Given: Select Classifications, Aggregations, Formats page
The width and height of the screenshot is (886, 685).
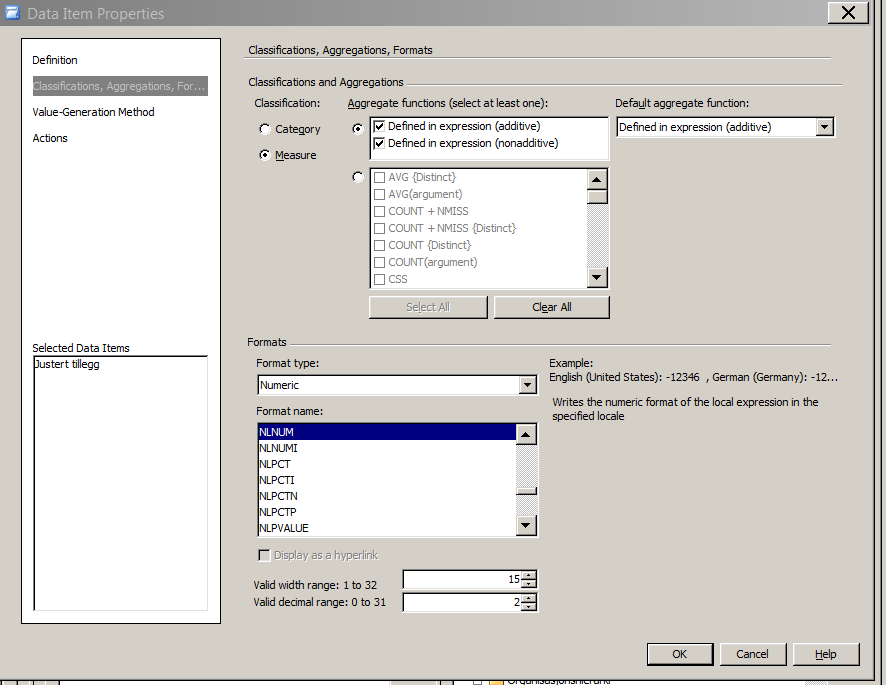Looking at the screenshot, I should (120, 86).
